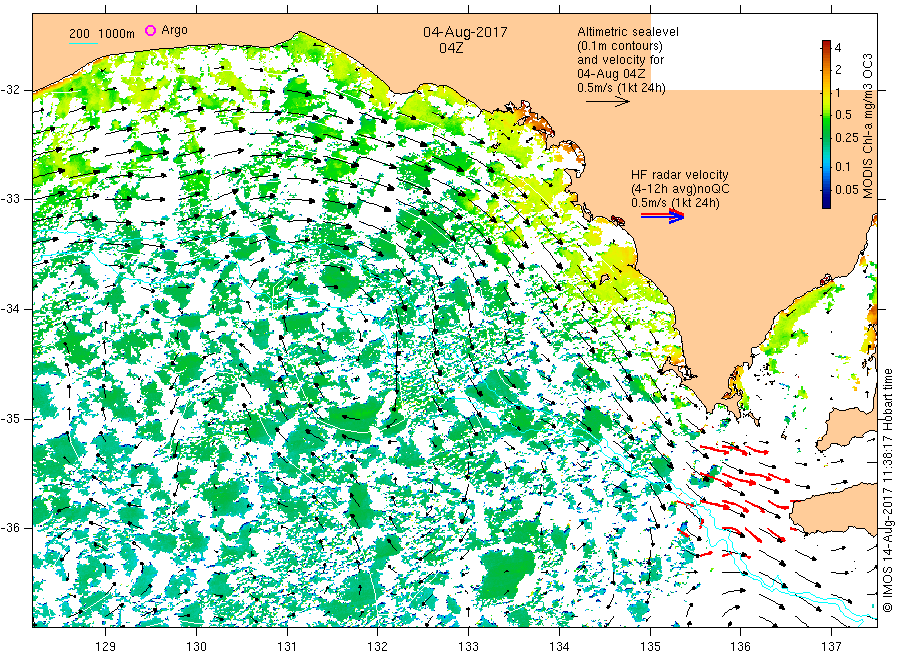The width and height of the screenshot is (900, 660).
Task: Click the black altimetric velocity scale arrow
Action: 608,102
